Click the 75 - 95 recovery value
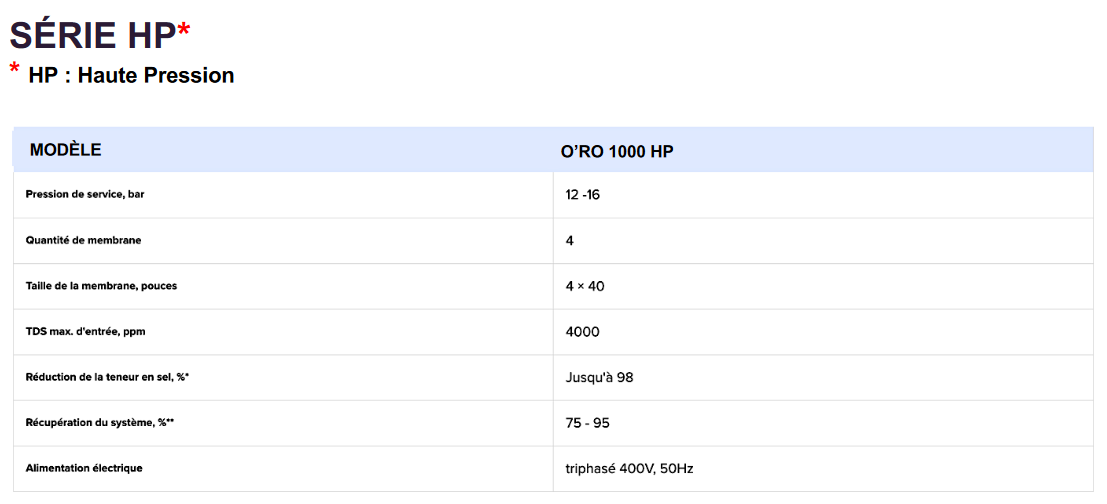This screenshot has width=1107, height=504. (x=587, y=423)
